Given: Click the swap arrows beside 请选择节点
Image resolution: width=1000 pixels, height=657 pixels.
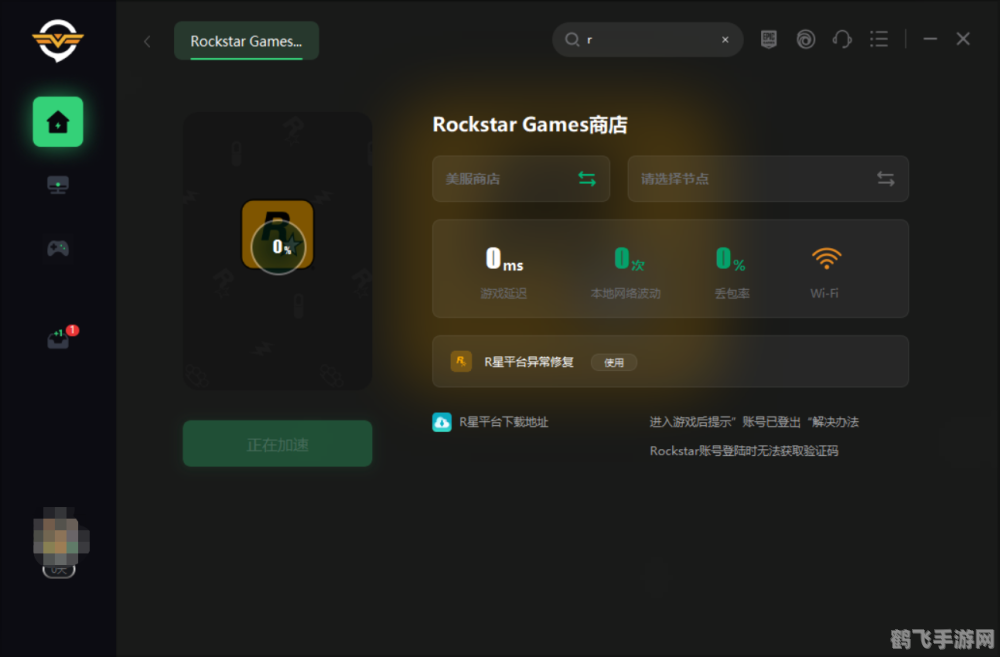Looking at the screenshot, I should pos(885,178).
